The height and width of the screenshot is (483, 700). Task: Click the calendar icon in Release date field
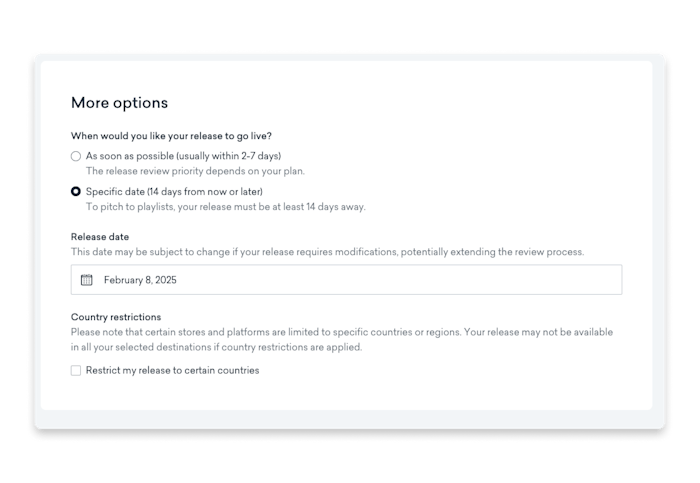click(87, 280)
